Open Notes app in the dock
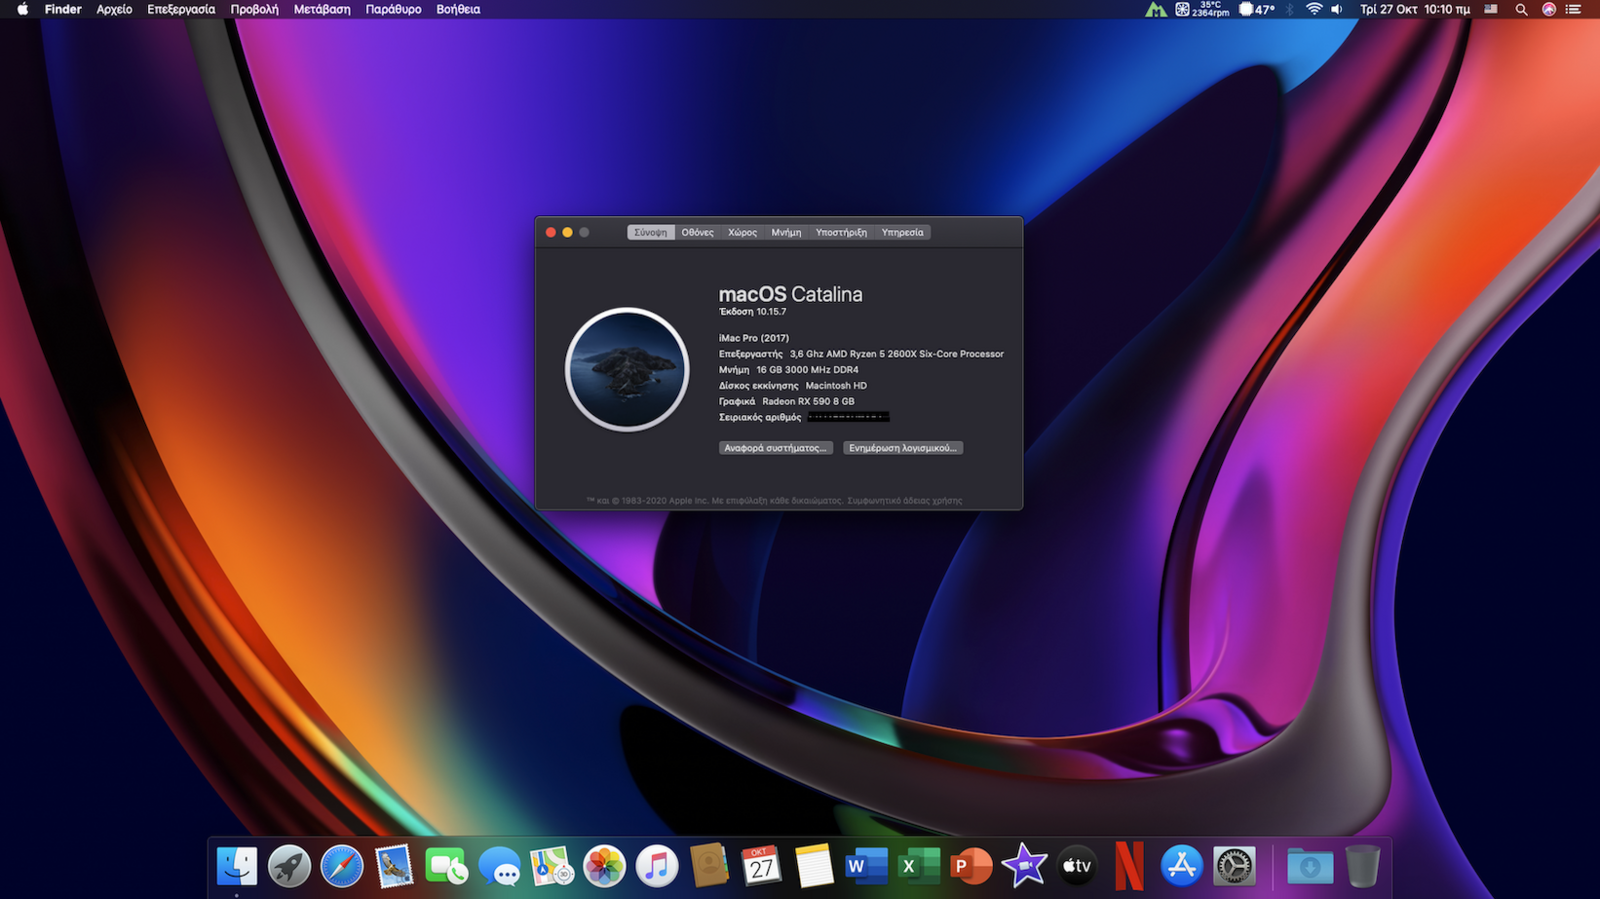This screenshot has width=1600, height=899. click(x=814, y=866)
